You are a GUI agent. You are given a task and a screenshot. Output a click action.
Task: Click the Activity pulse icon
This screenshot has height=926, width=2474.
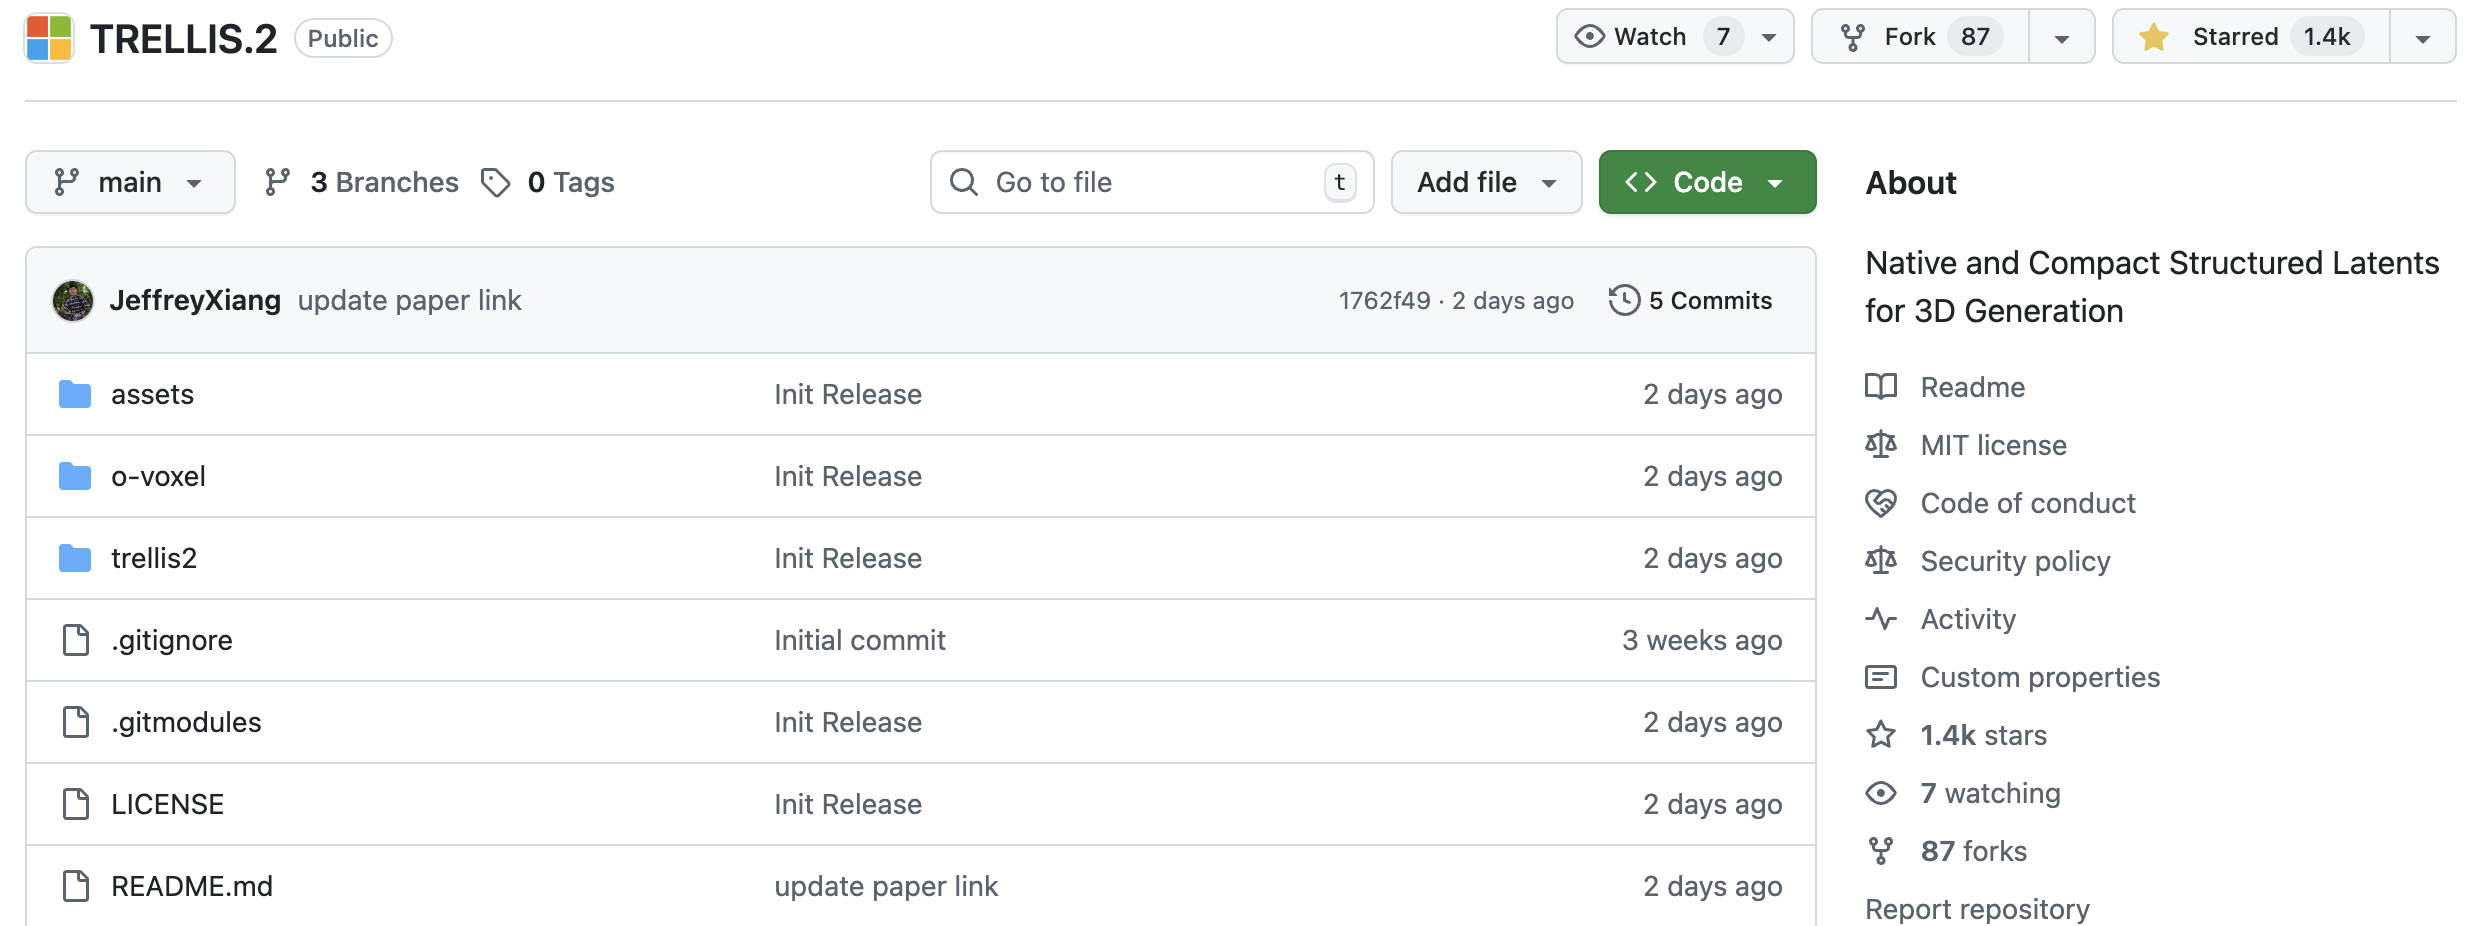click(x=1880, y=619)
